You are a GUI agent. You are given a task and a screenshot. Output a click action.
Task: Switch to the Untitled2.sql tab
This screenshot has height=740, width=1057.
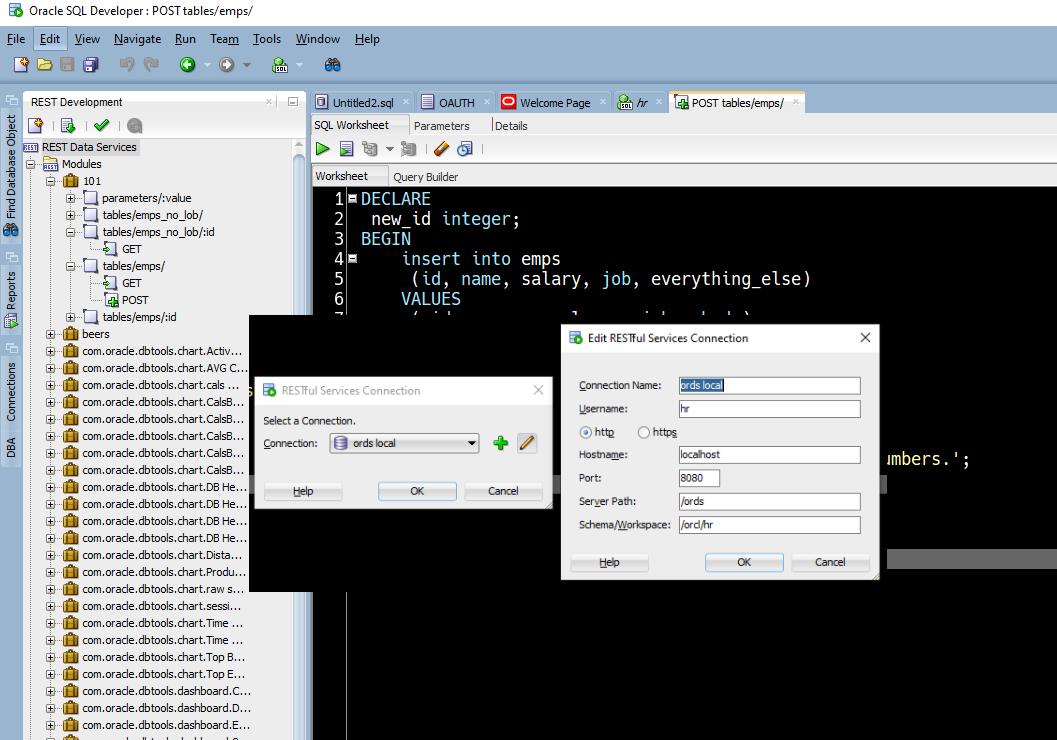click(x=363, y=102)
